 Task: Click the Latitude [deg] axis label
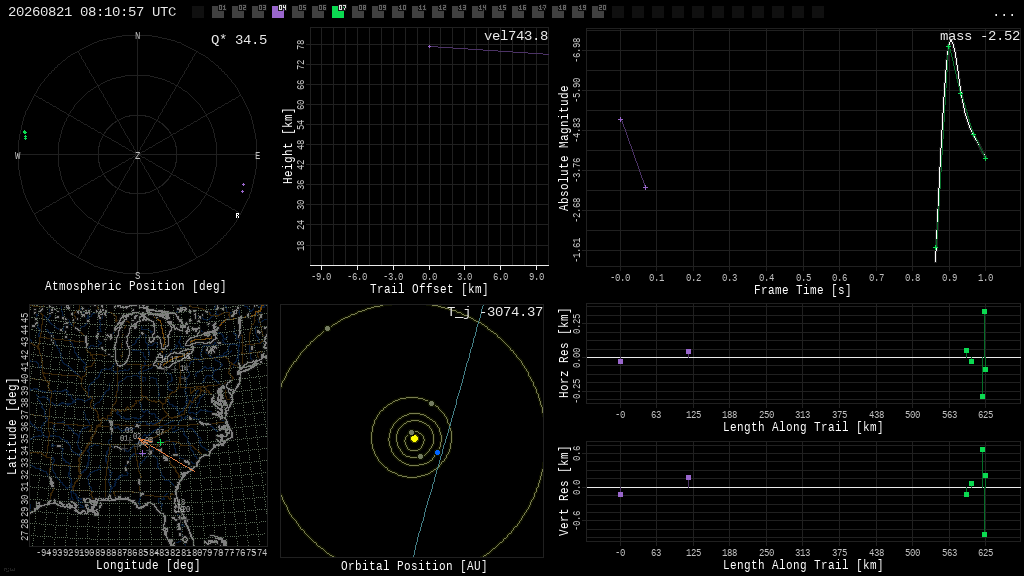click(x=11, y=426)
